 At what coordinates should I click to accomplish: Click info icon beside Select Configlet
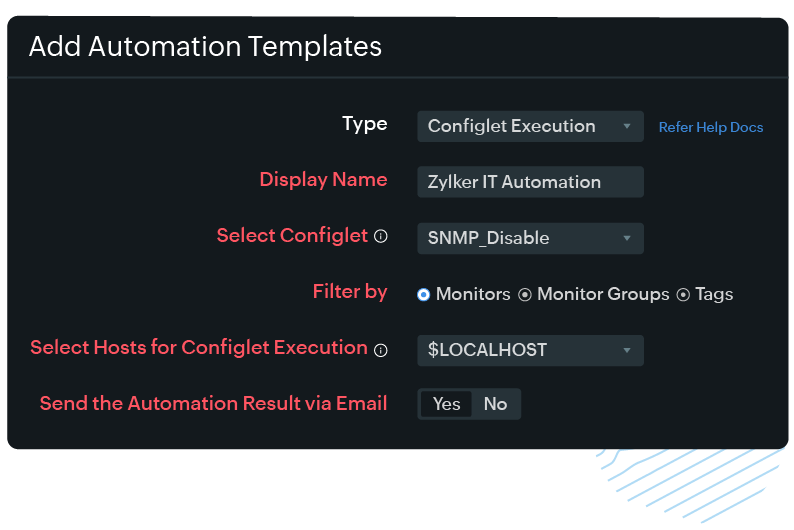pos(380,237)
